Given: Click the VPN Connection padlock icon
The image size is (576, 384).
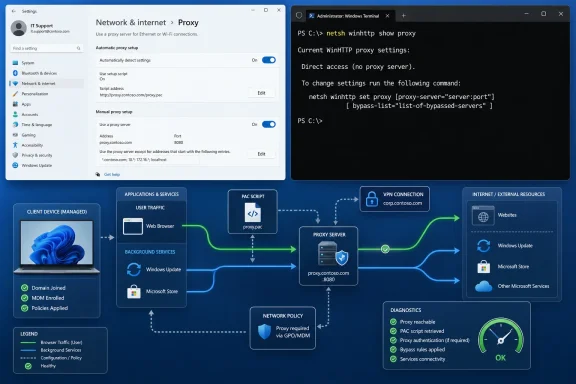Looking at the screenshot, I should (372, 199).
